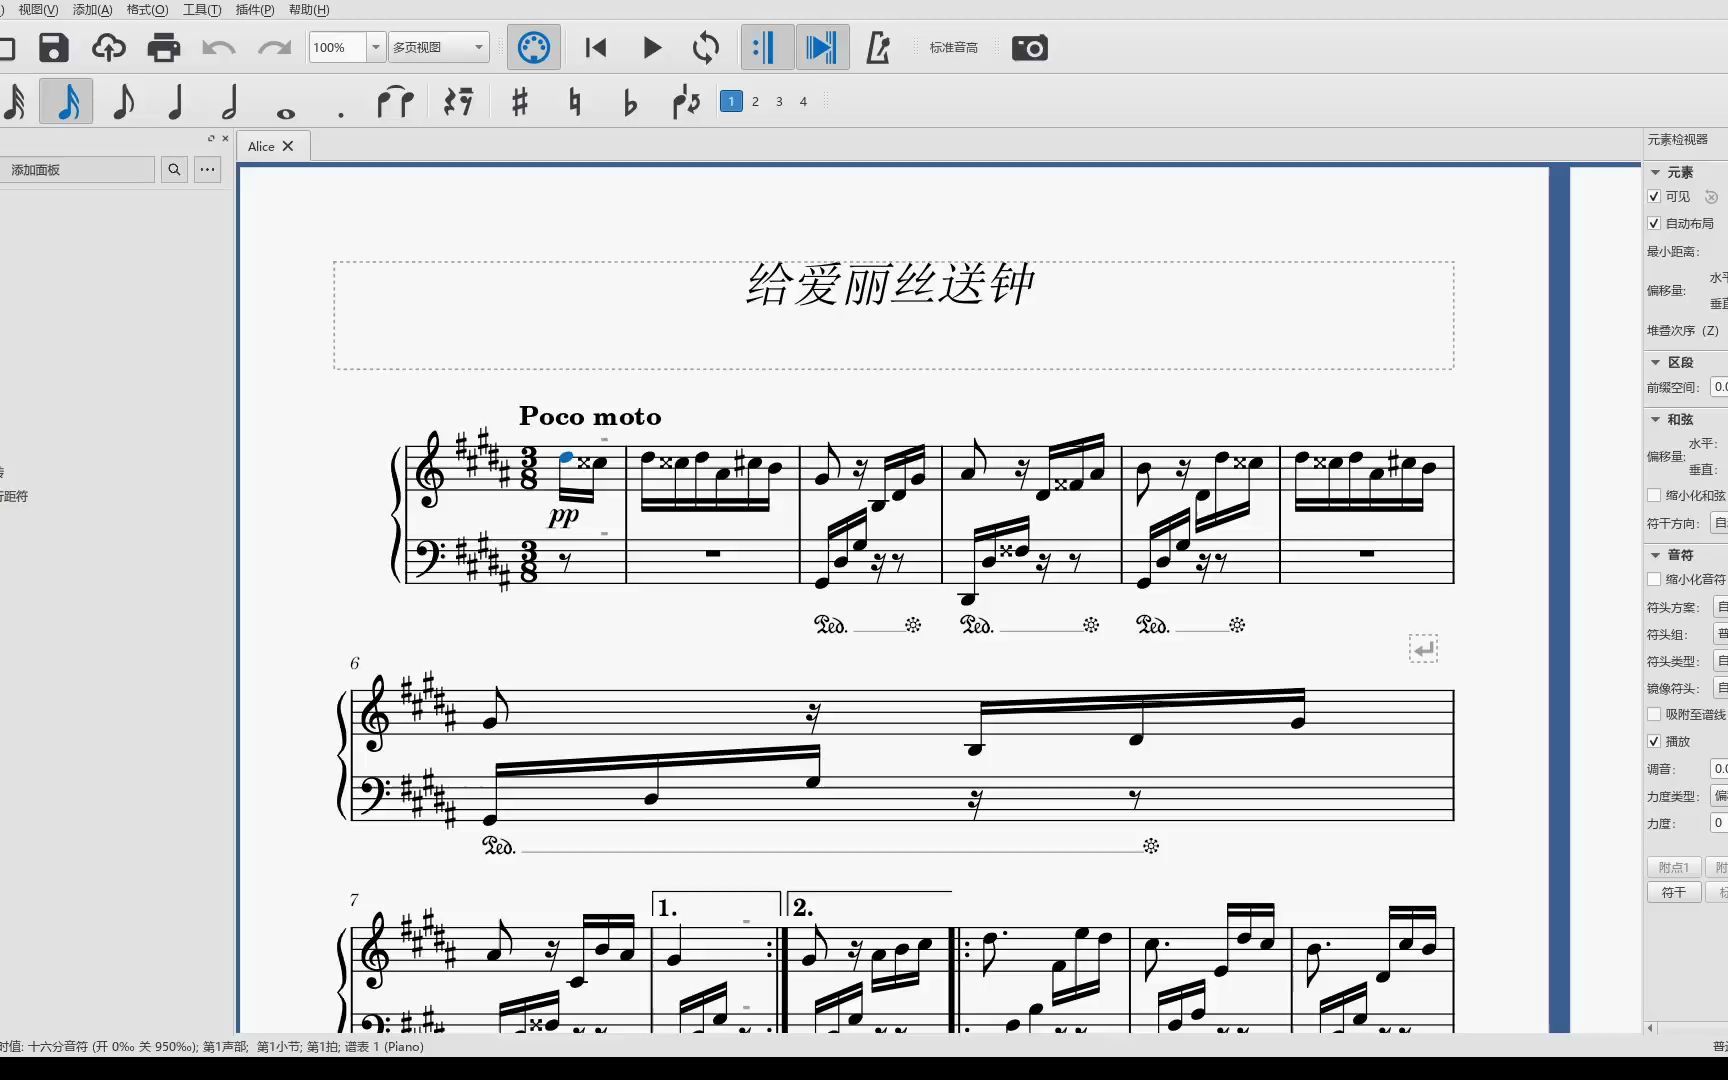Rewind playback to start

coord(596,48)
